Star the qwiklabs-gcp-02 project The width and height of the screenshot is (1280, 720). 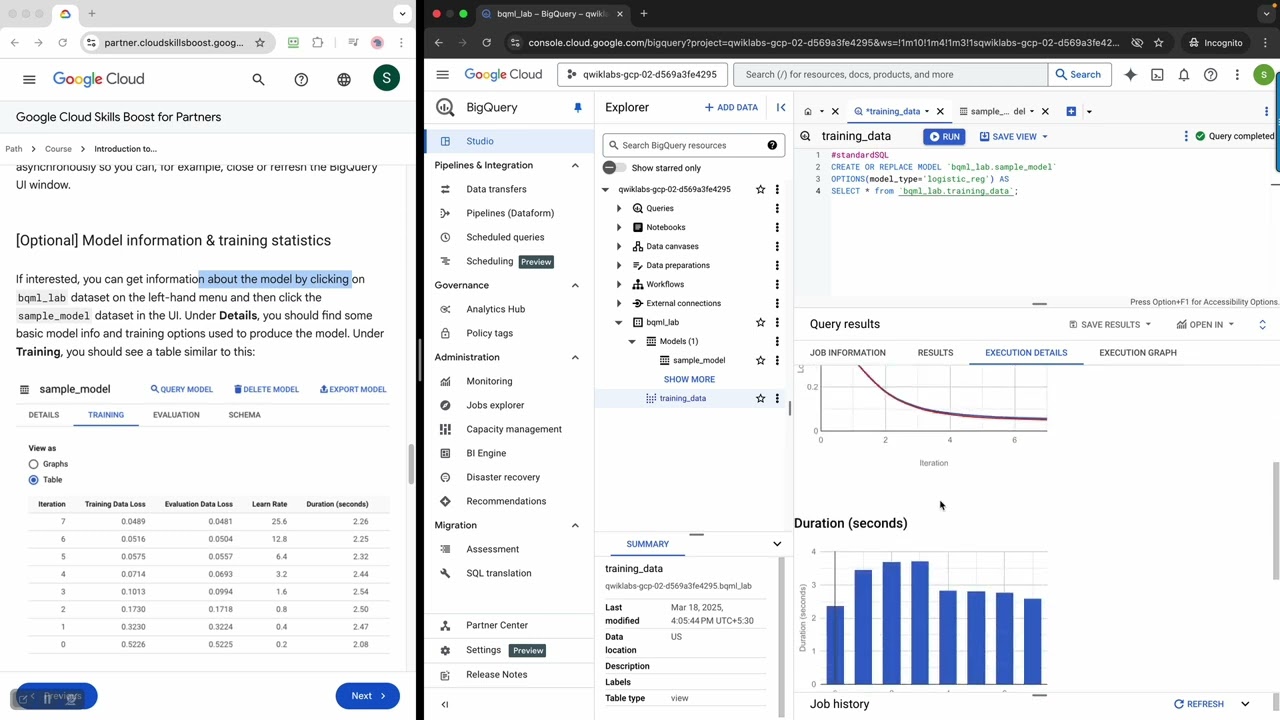(760, 189)
